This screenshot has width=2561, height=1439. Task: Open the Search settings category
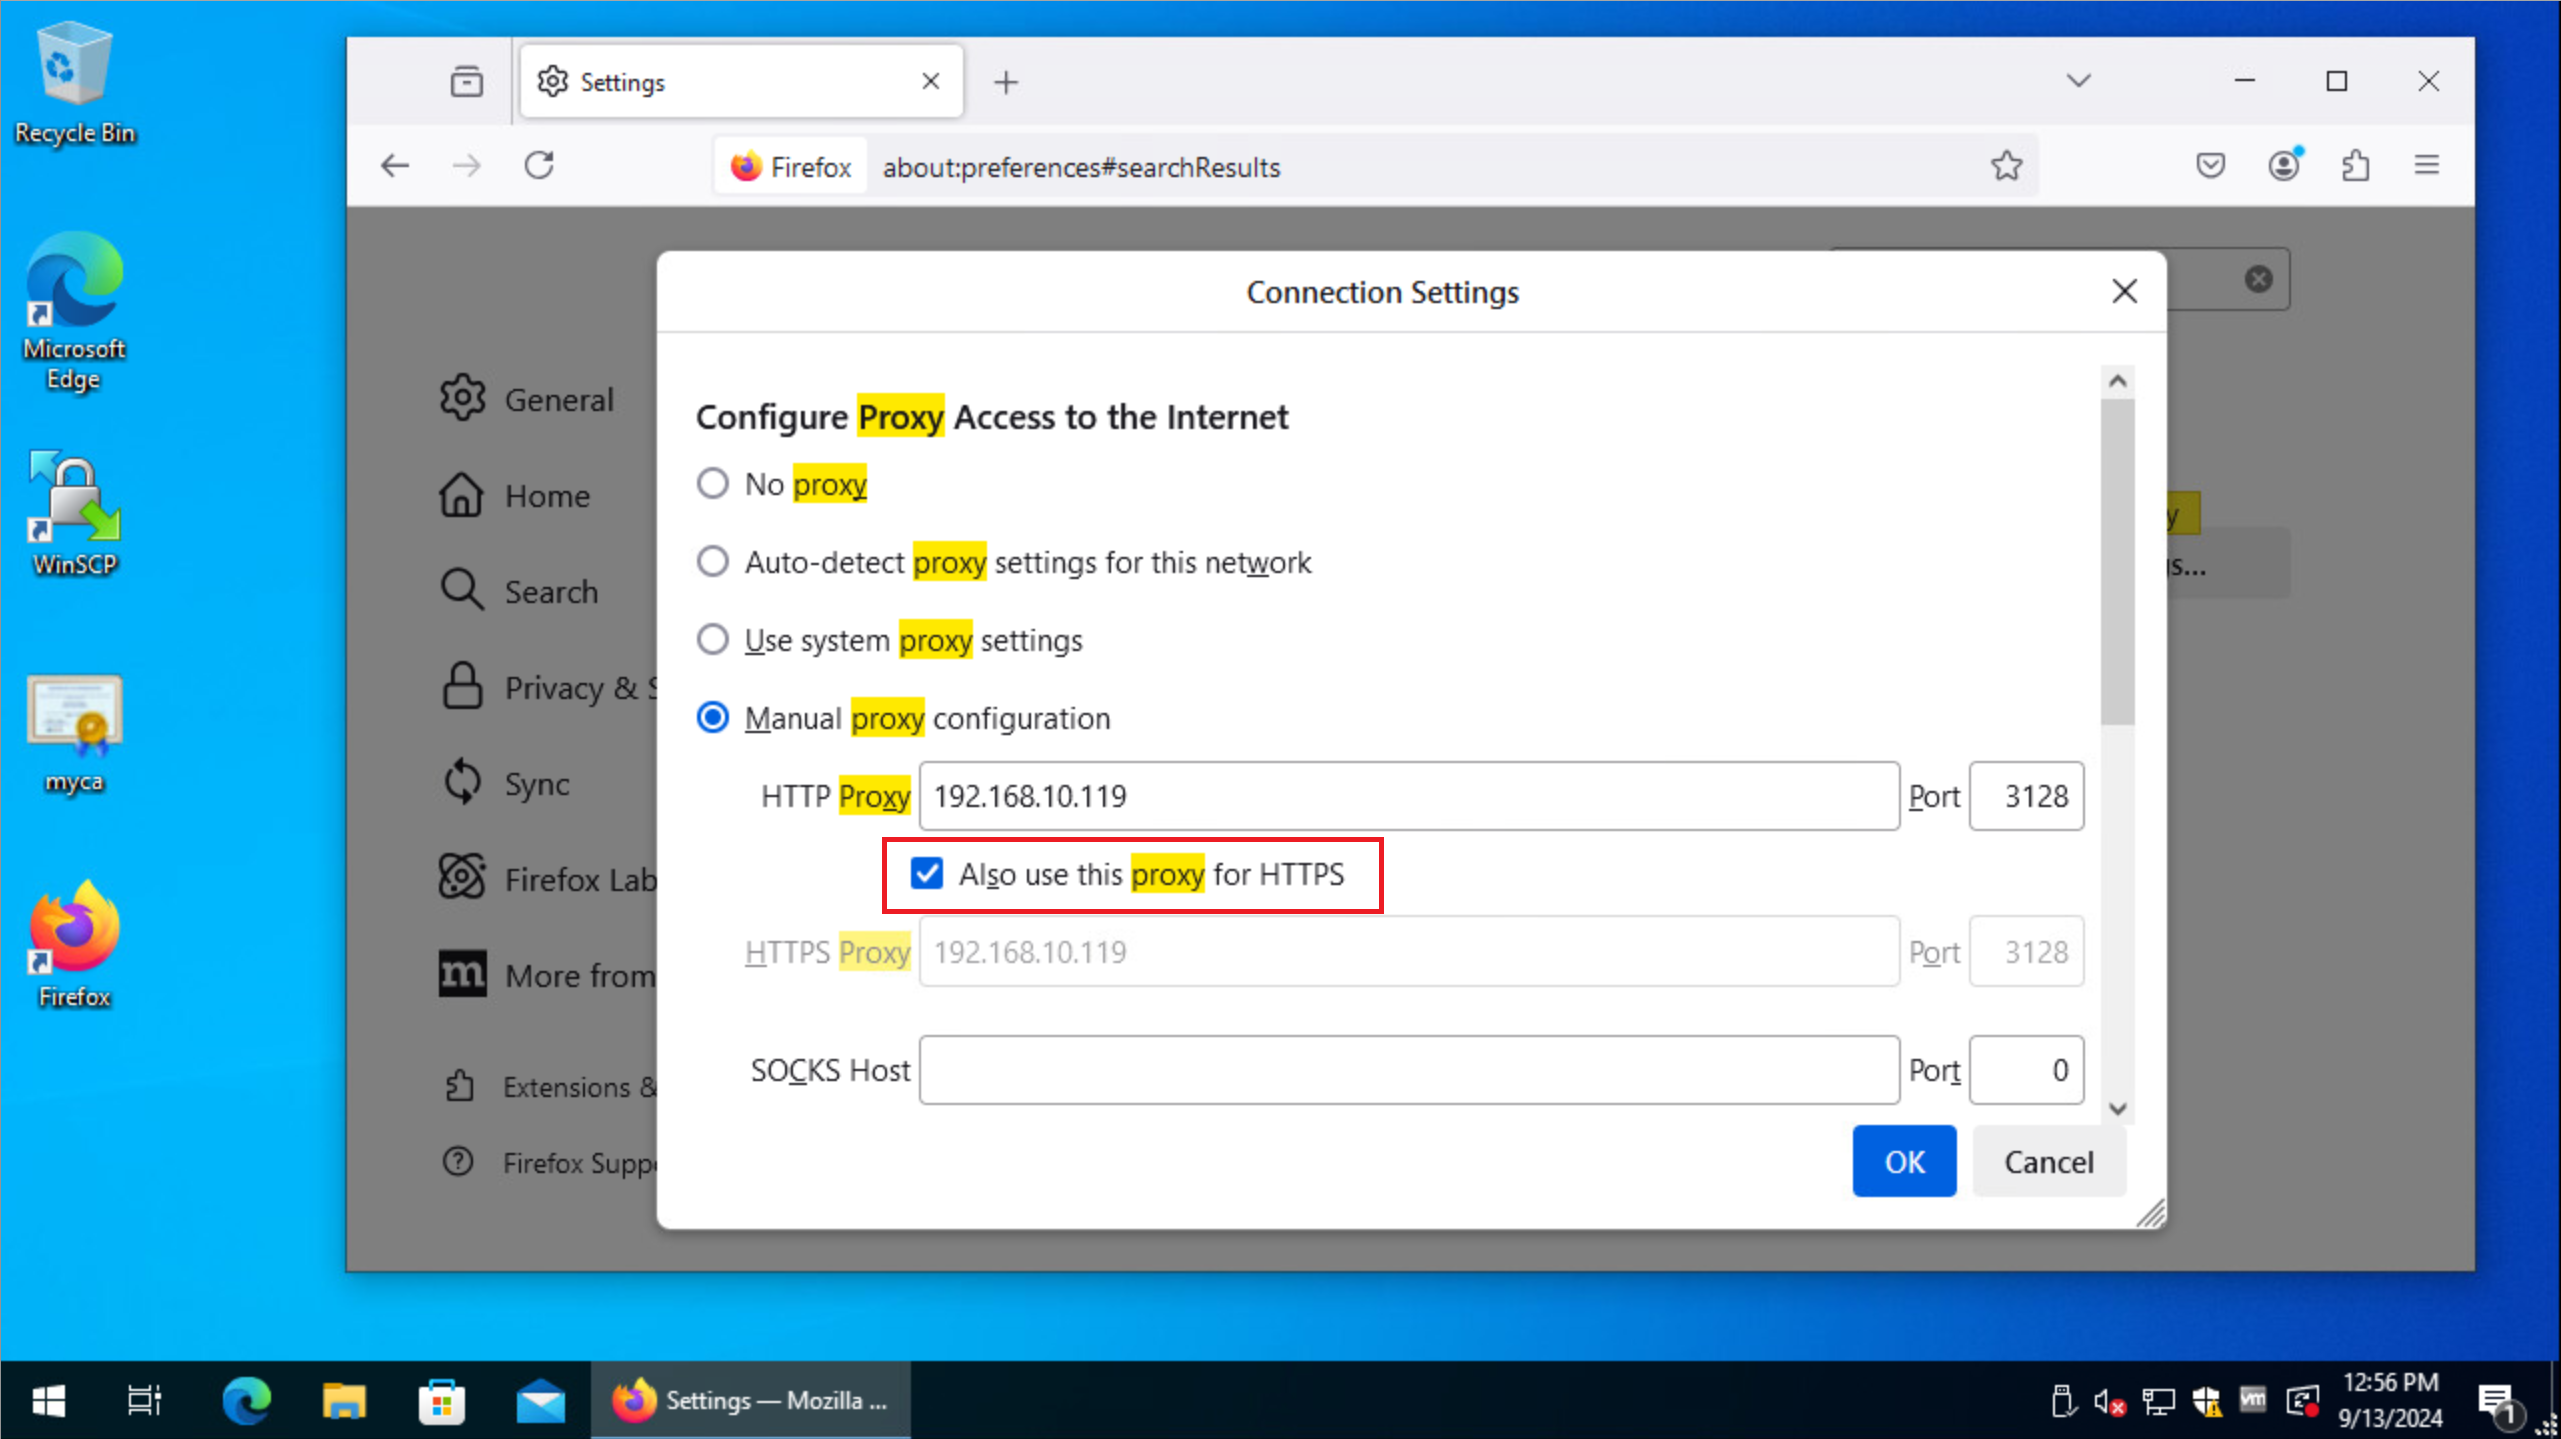(519, 591)
